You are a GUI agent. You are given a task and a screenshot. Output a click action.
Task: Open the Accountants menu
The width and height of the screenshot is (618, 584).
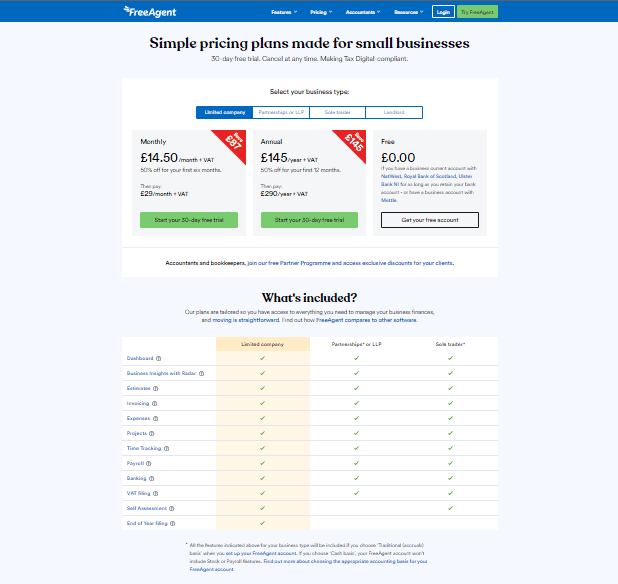click(x=363, y=12)
